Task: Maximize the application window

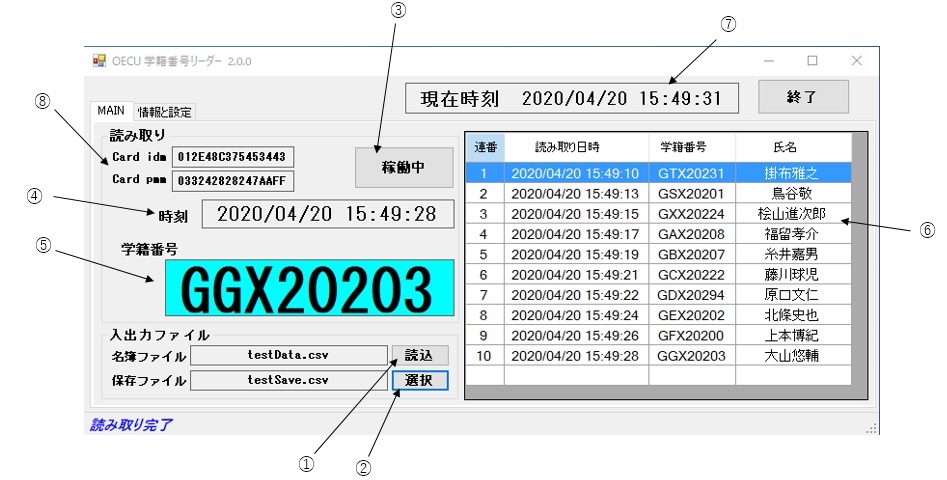Action: click(812, 61)
